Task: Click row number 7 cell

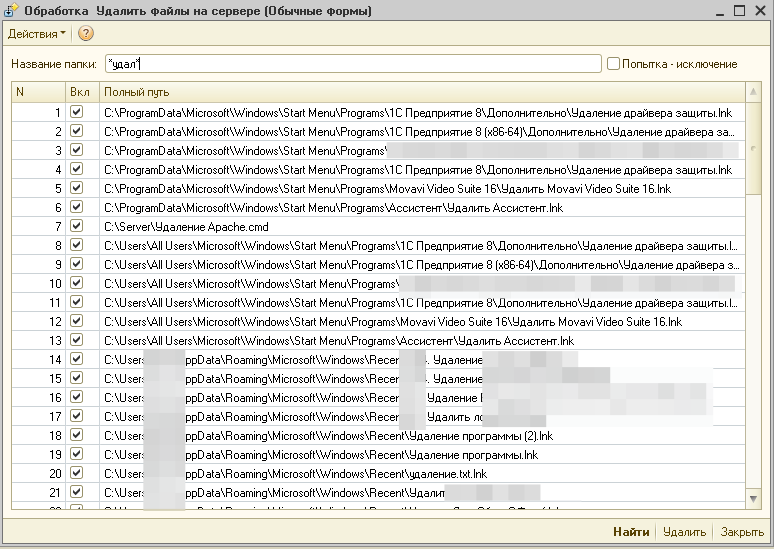Action: pyautogui.click(x=39, y=227)
